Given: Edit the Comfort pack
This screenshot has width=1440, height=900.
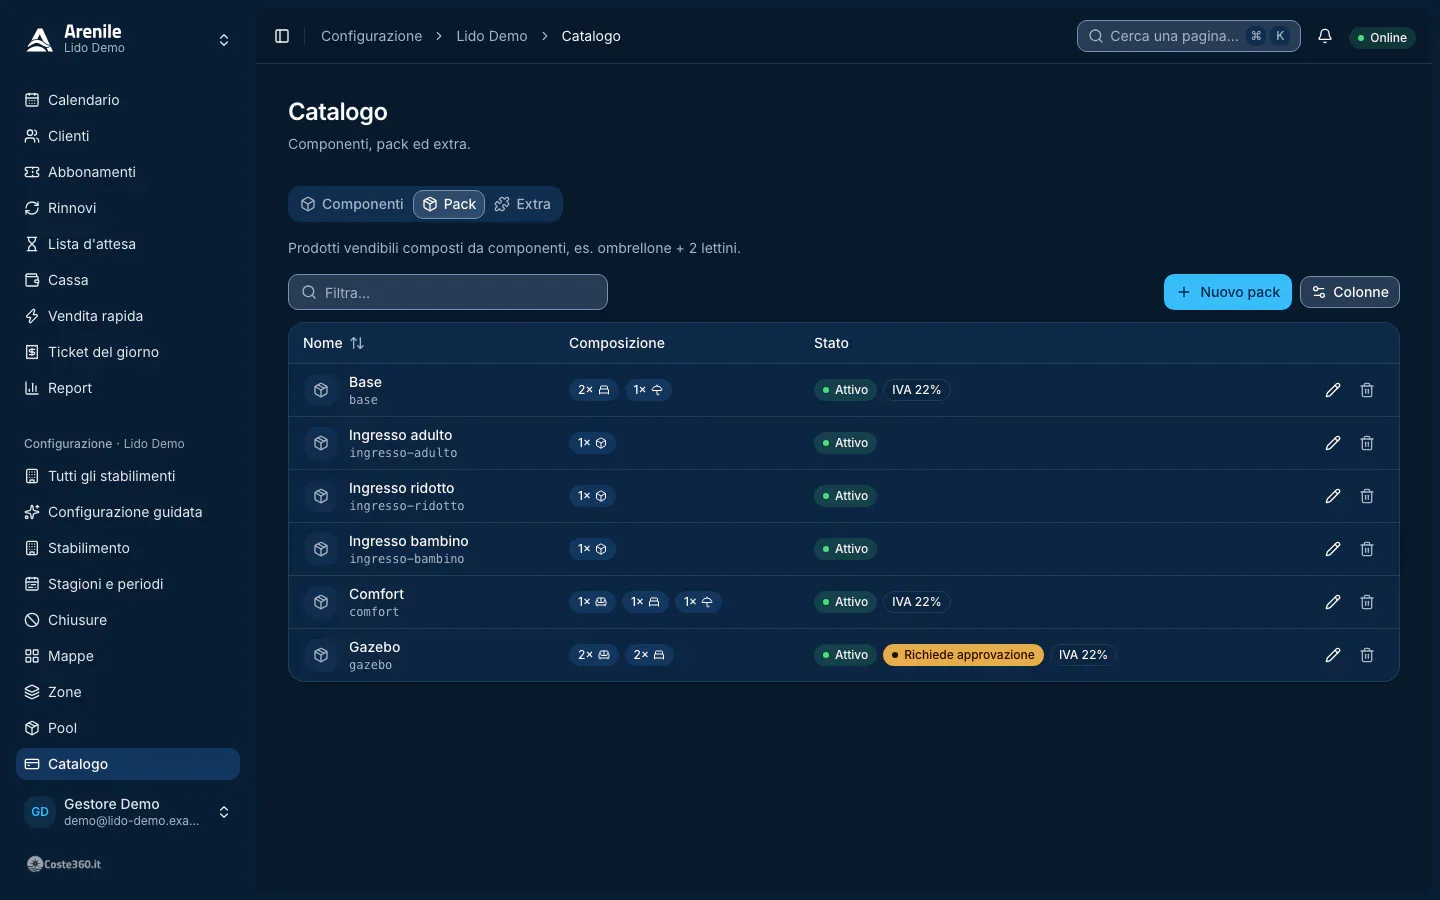Looking at the screenshot, I should click(x=1333, y=602).
